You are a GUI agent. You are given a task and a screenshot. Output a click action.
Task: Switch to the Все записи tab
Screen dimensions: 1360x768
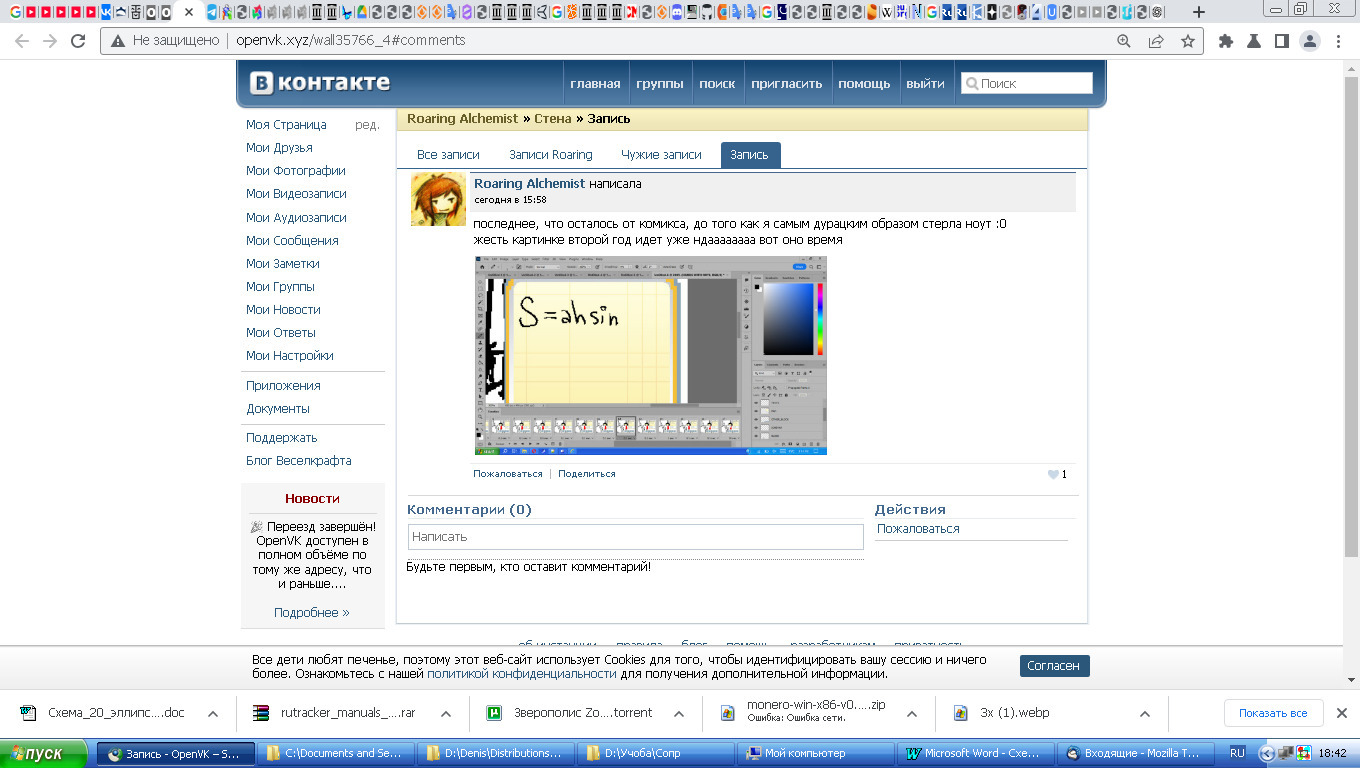point(448,155)
